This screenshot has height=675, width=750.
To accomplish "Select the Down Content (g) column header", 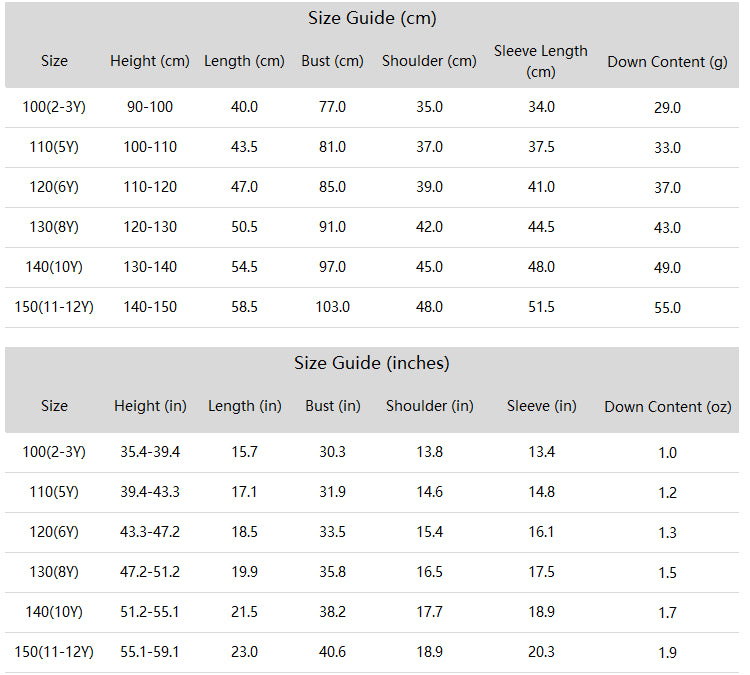I will [667, 62].
